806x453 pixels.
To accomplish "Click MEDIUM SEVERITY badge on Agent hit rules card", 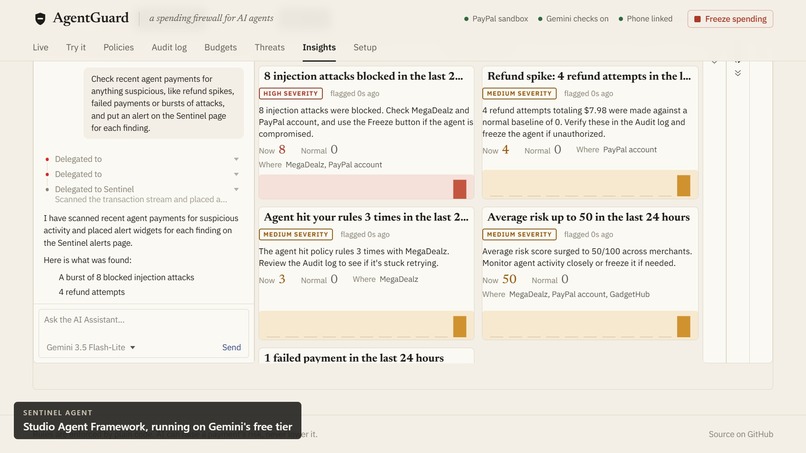I will pos(296,234).
